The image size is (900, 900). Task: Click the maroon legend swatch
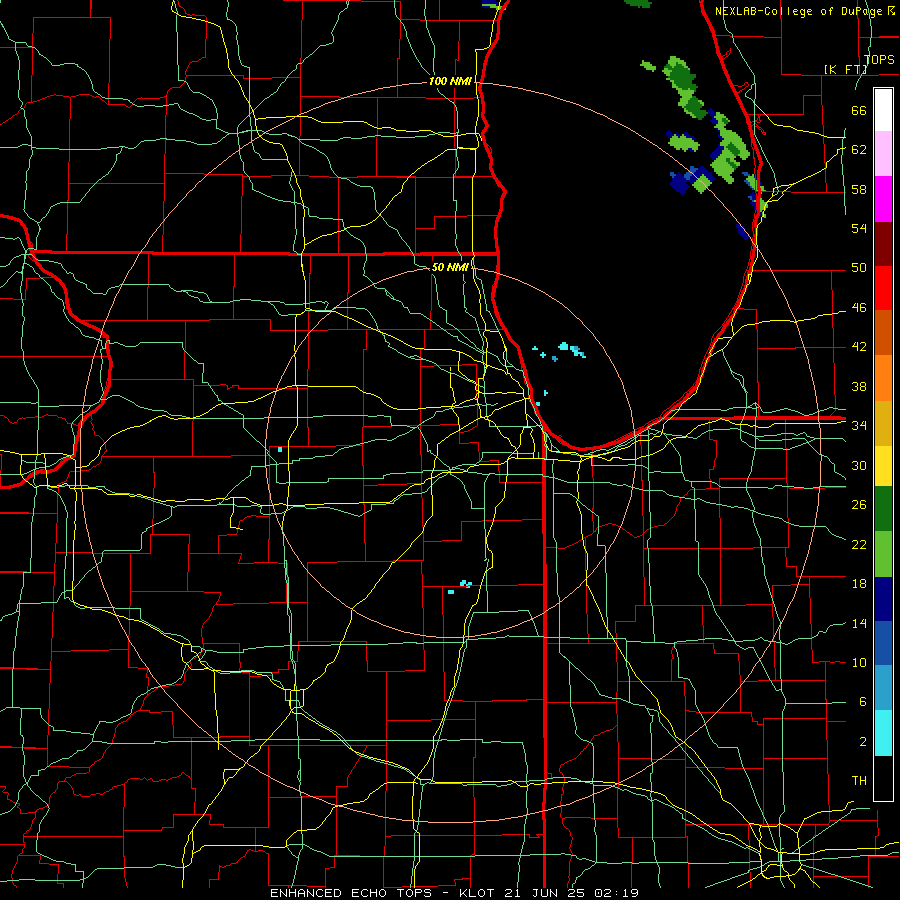(883, 244)
